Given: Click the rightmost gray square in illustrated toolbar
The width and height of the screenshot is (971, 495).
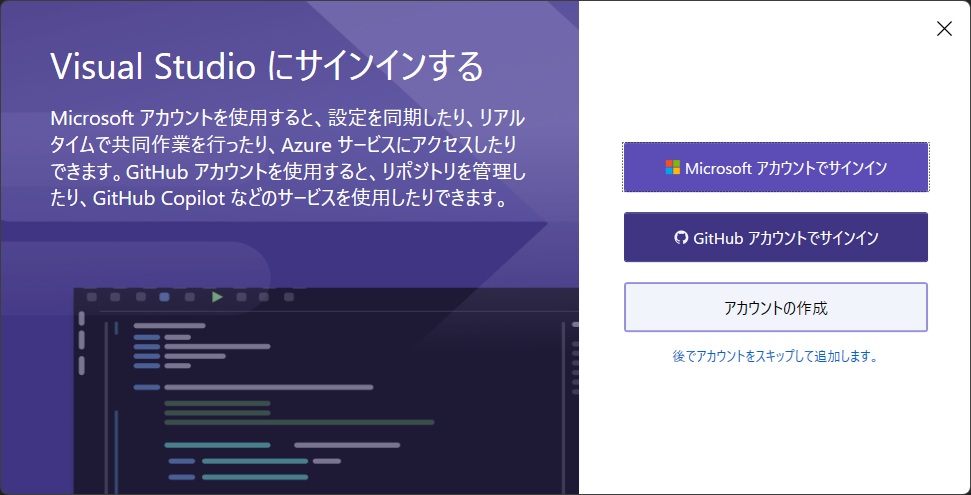Looking at the screenshot, I should pyautogui.click(x=289, y=297).
